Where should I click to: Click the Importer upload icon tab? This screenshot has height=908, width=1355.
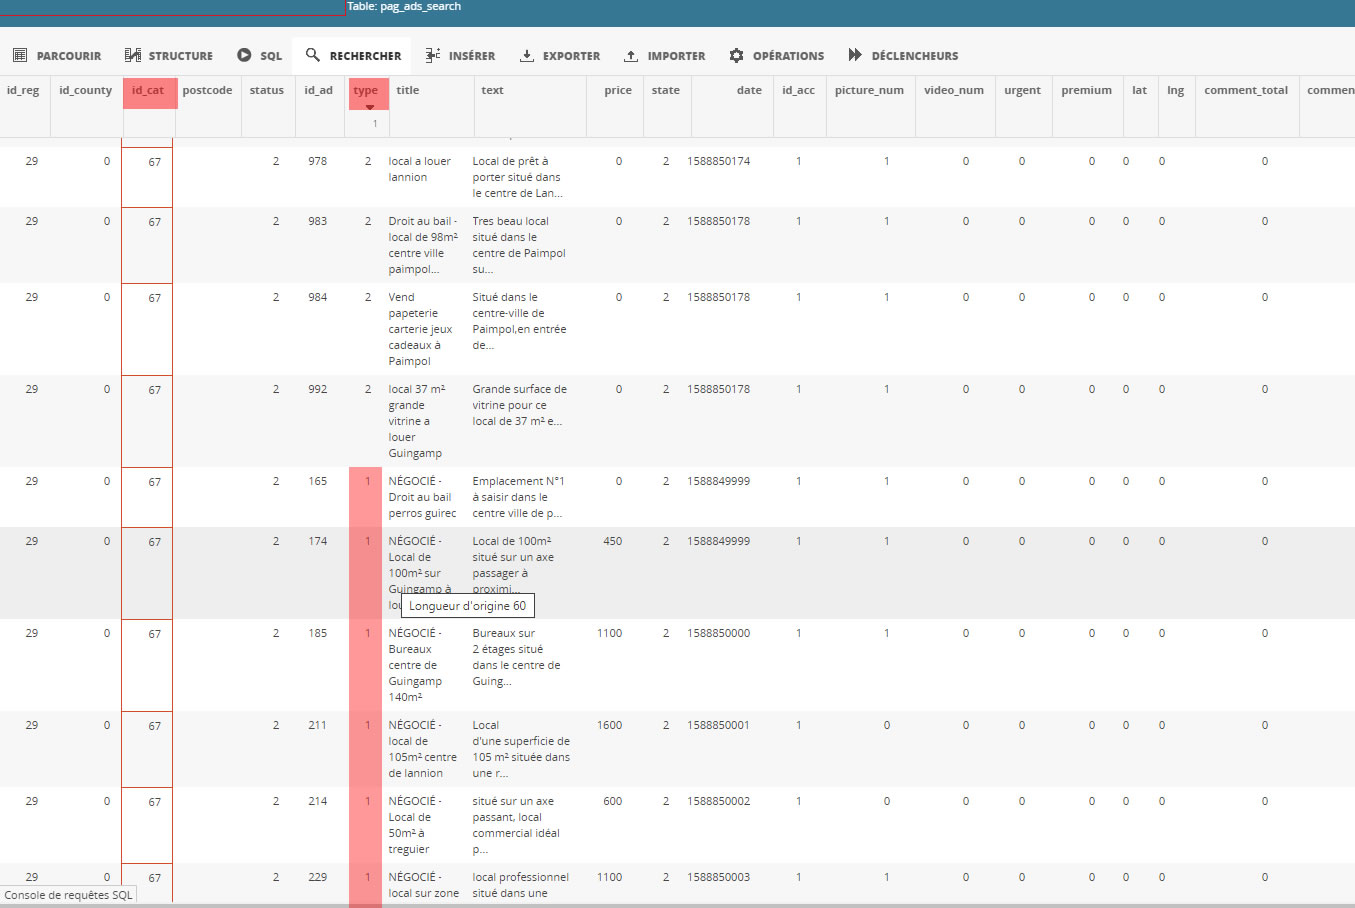tap(664, 56)
